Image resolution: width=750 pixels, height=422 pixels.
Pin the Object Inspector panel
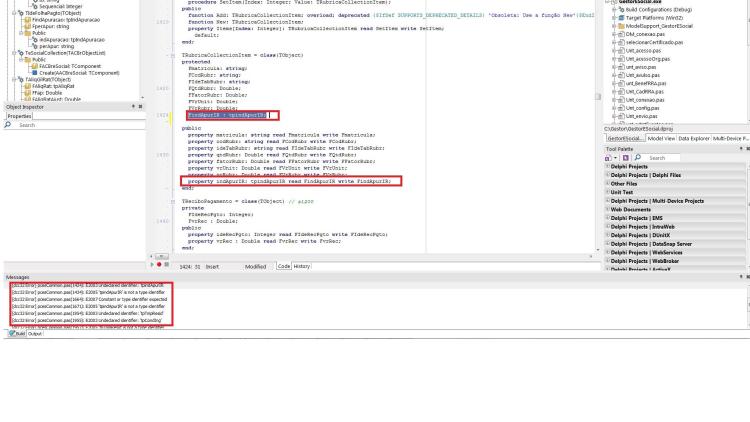[133, 107]
